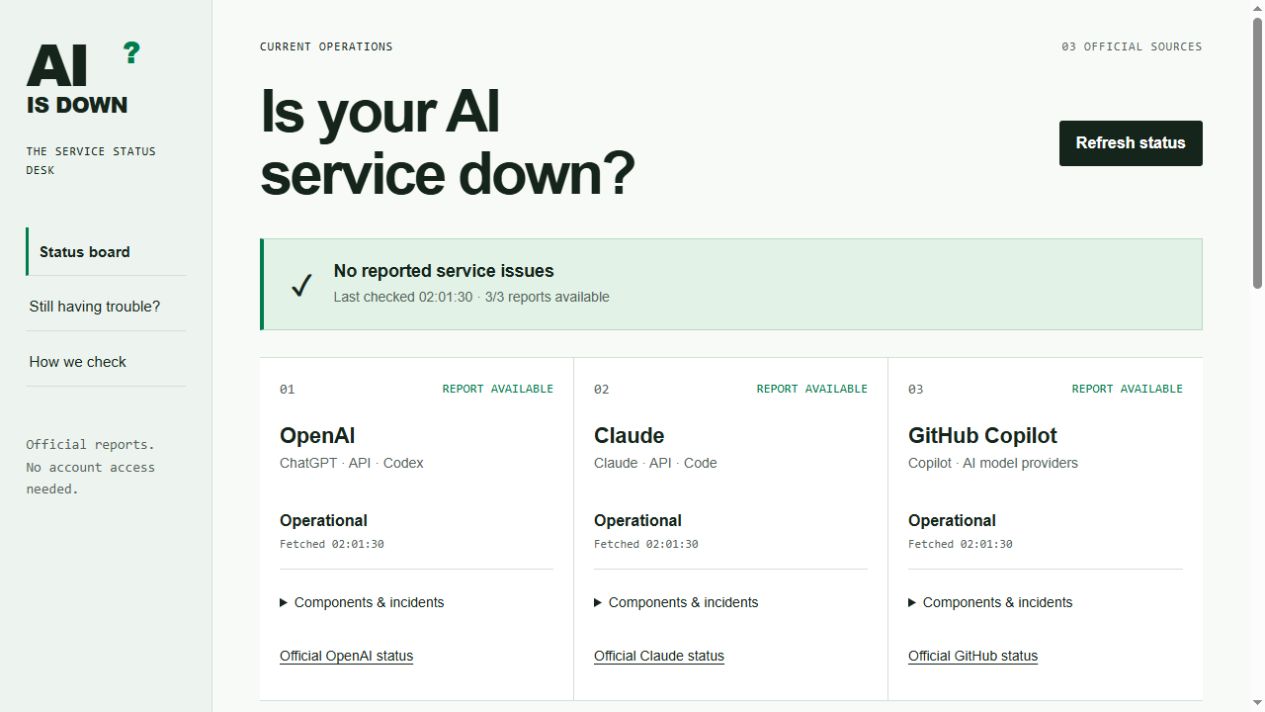Click the Refresh status button

[x=1131, y=143]
